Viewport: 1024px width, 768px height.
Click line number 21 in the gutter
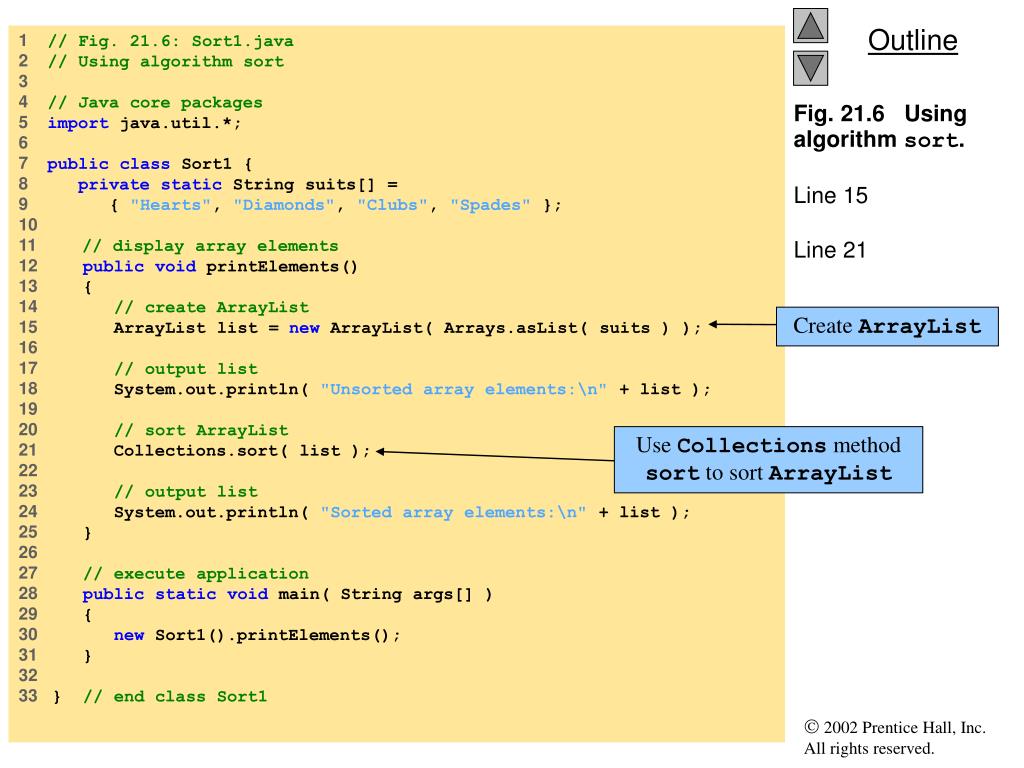click(x=27, y=450)
